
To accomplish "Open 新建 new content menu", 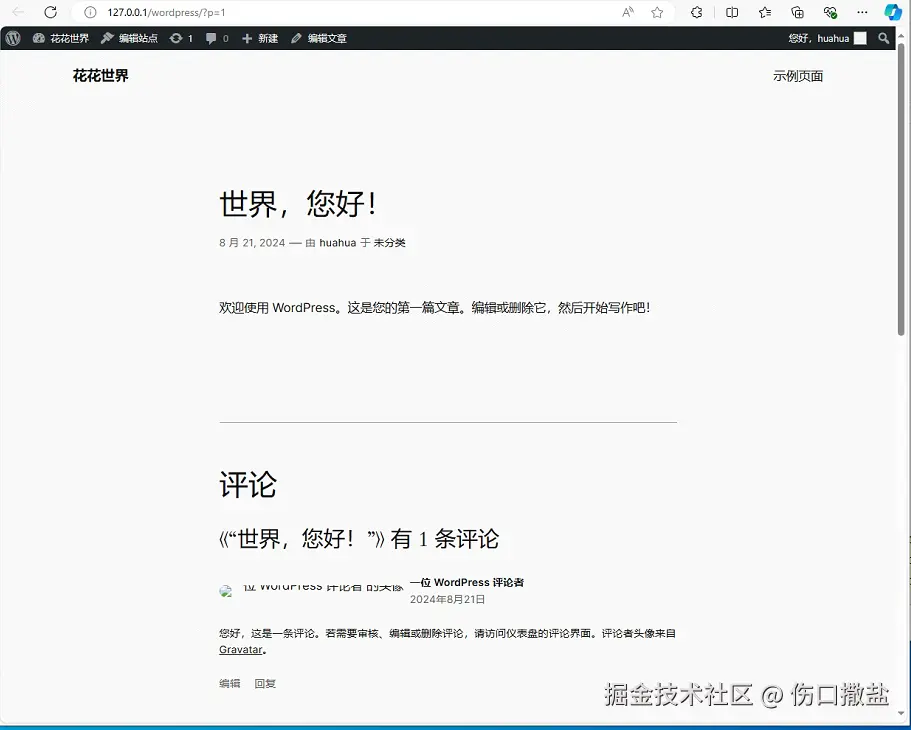I will (260, 38).
